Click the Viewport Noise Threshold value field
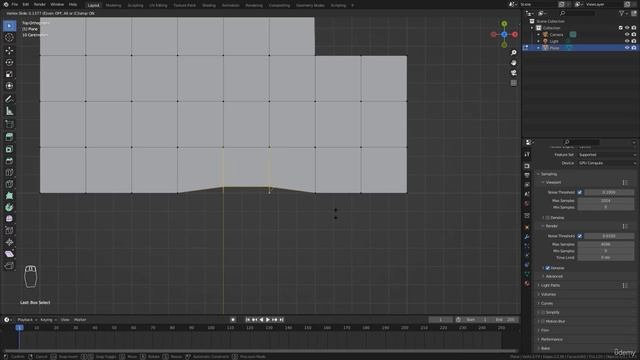 click(609, 192)
